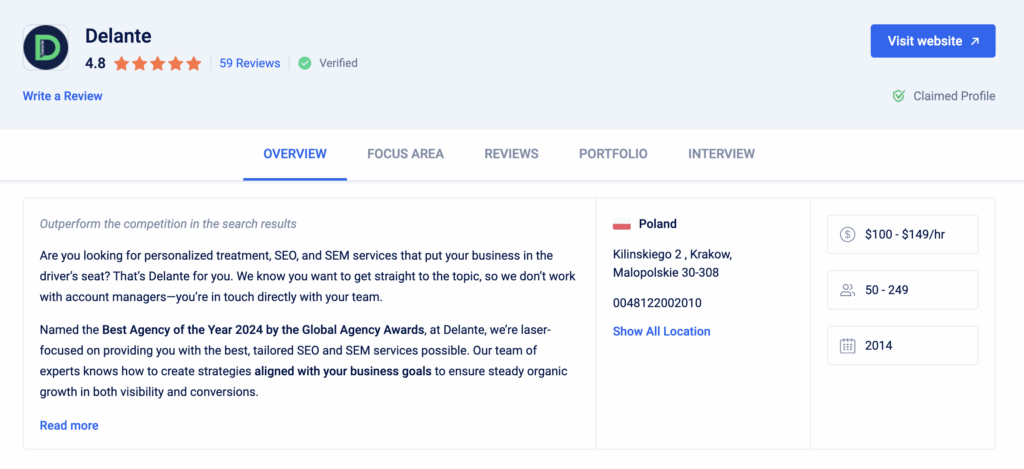Click Show All Location link

click(x=662, y=331)
